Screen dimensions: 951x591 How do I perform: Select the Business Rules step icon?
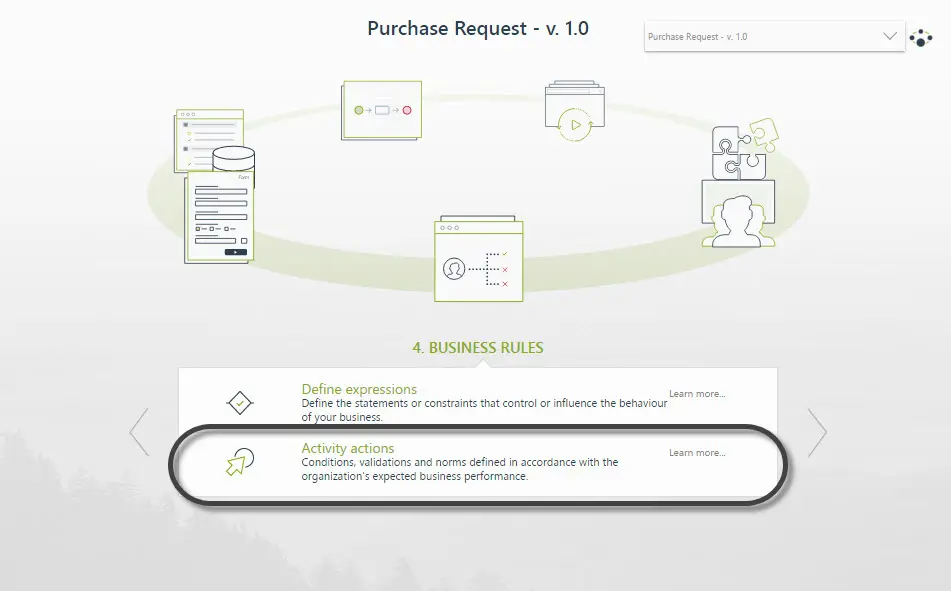click(x=479, y=259)
